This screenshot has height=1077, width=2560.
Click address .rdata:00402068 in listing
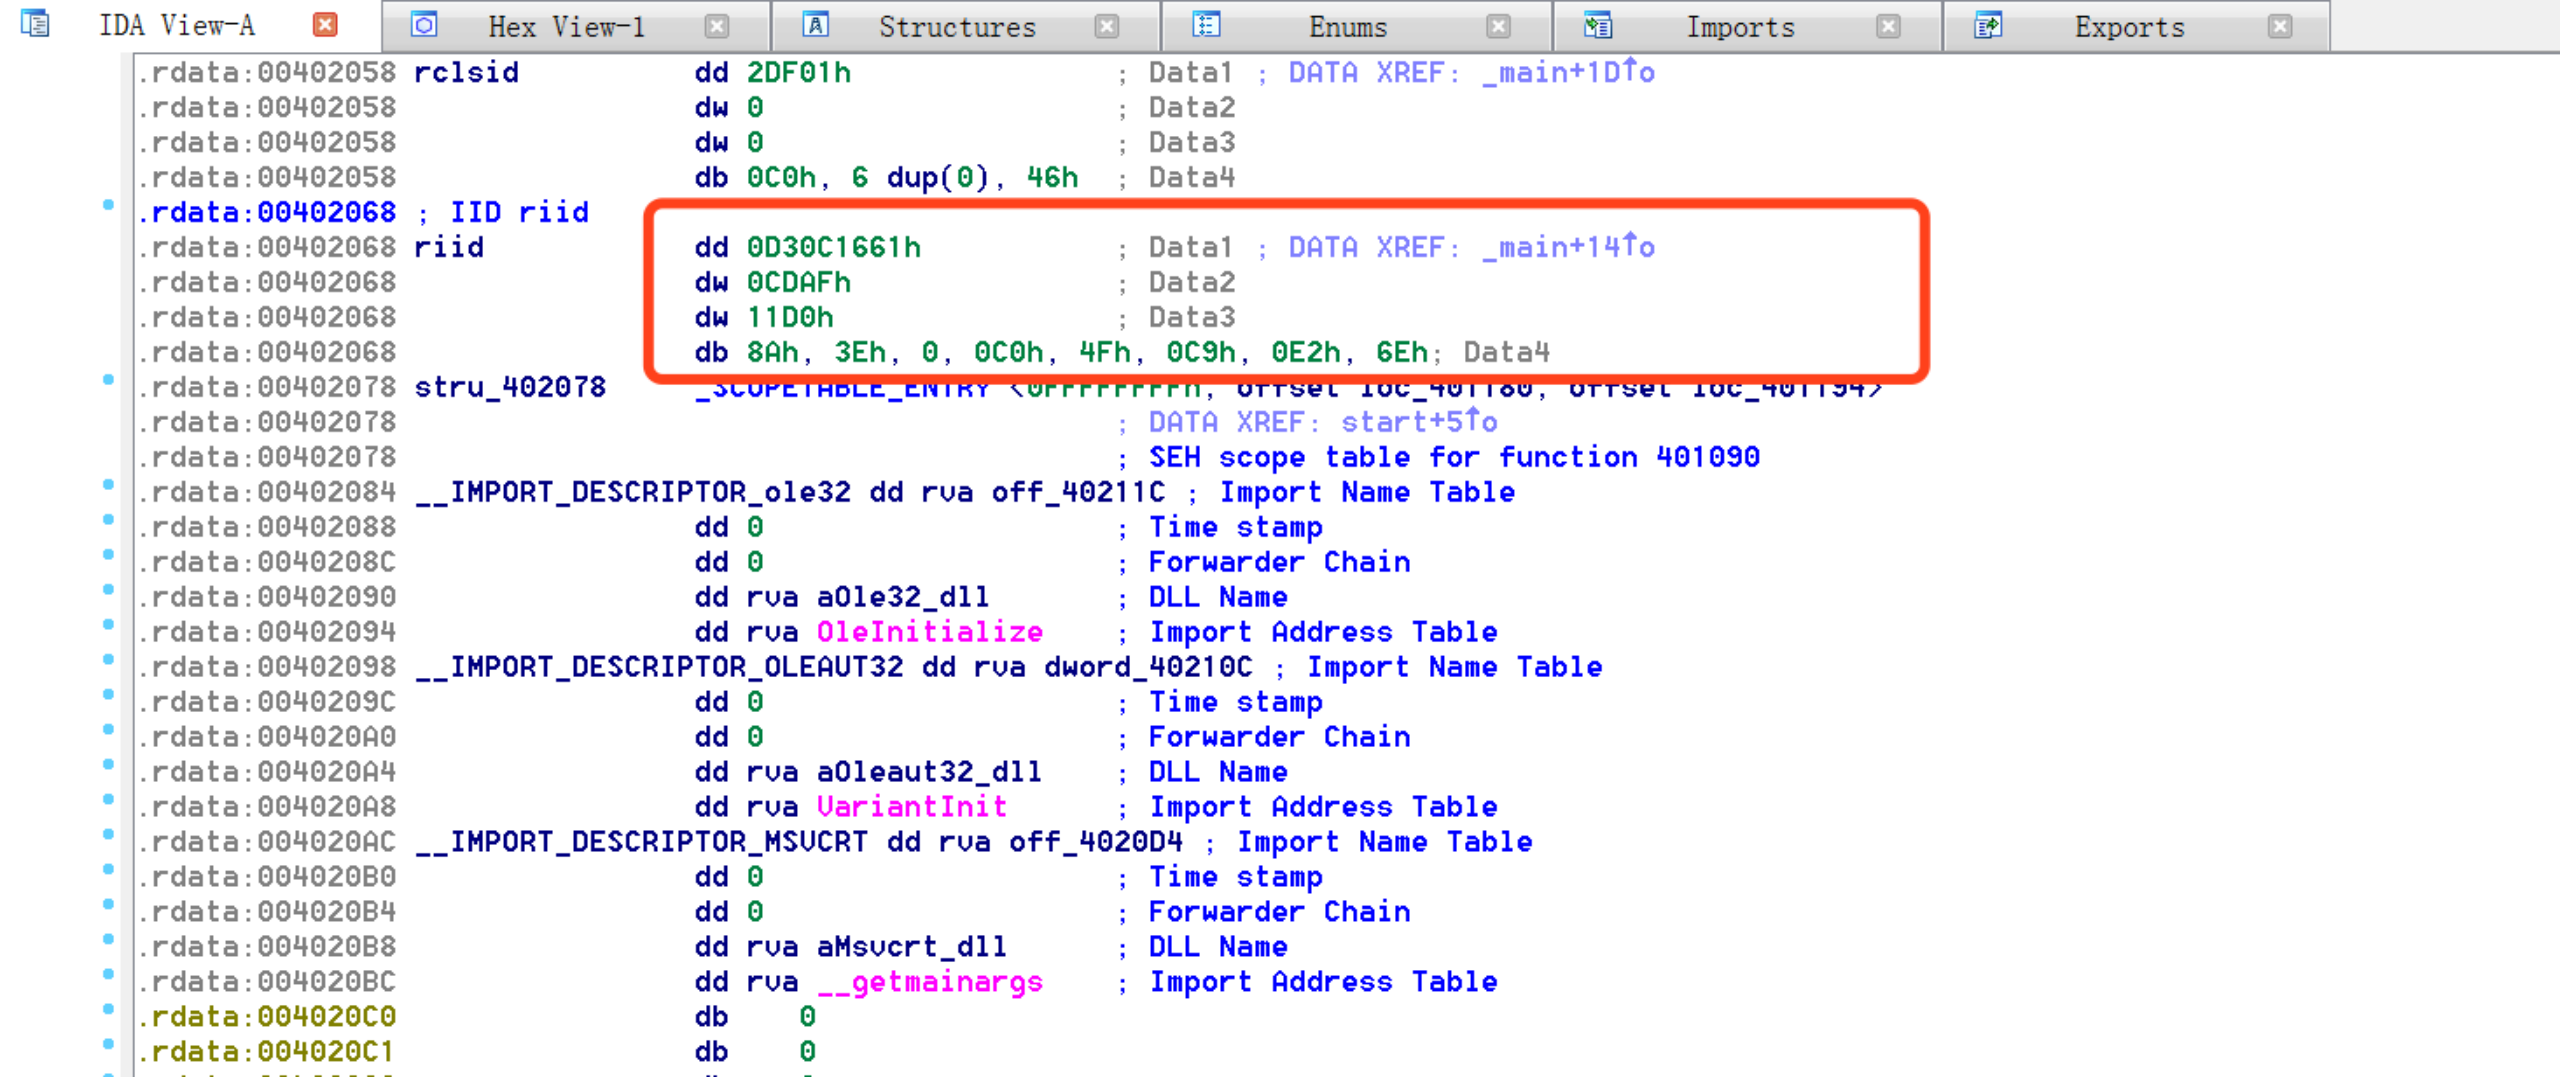[267, 247]
